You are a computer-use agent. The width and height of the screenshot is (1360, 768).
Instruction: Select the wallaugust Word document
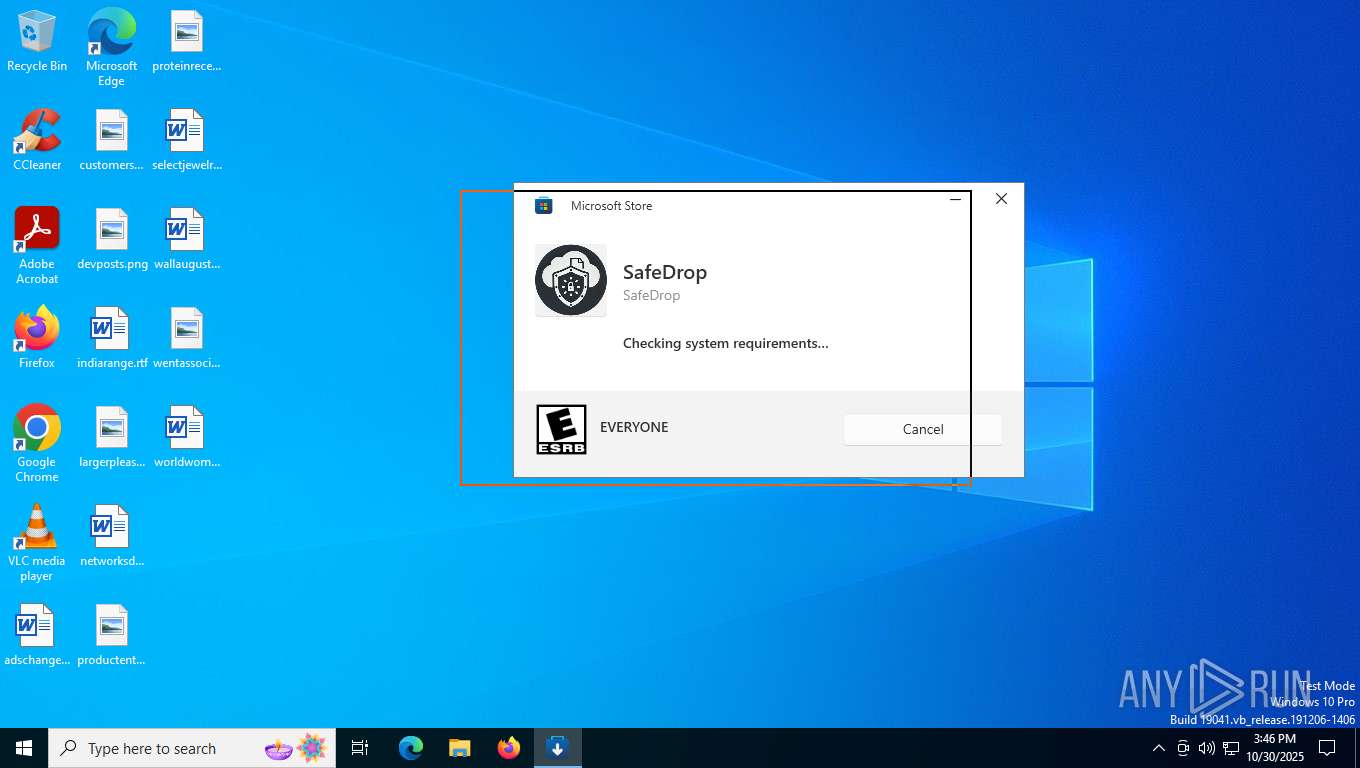(x=186, y=239)
